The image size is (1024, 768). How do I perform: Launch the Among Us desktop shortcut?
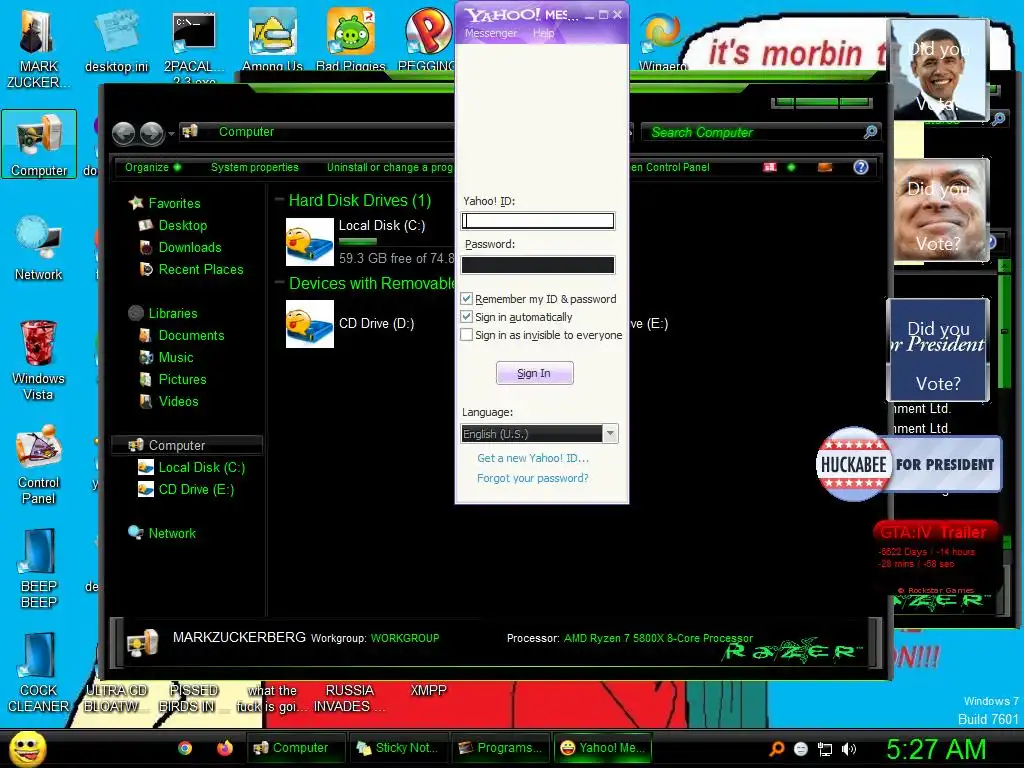click(x=272, y=40)
